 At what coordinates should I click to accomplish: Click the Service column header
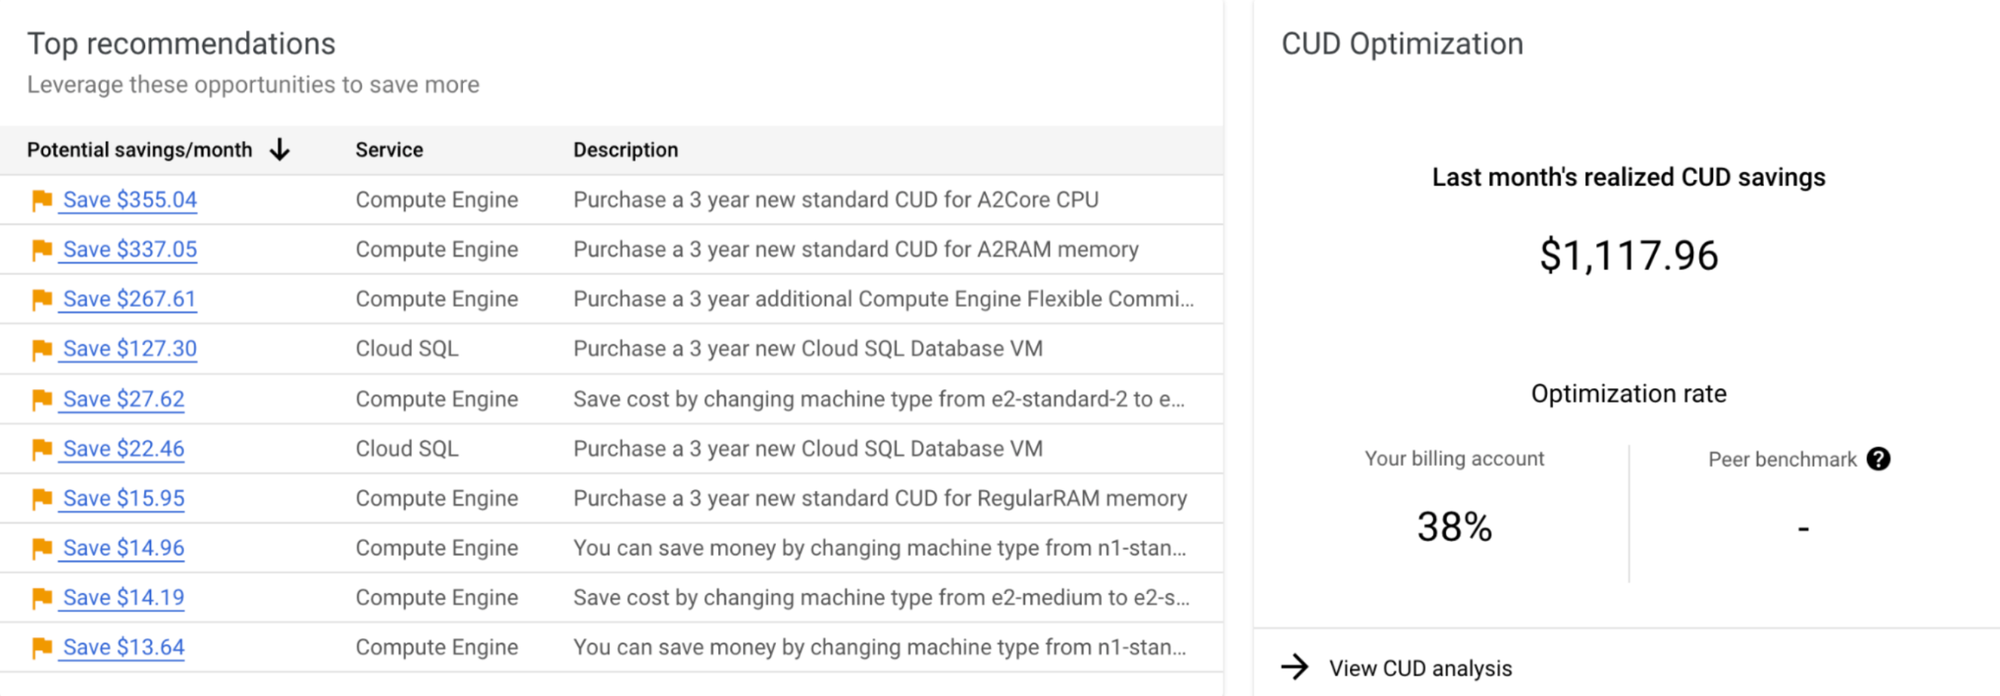coord(389,150)
